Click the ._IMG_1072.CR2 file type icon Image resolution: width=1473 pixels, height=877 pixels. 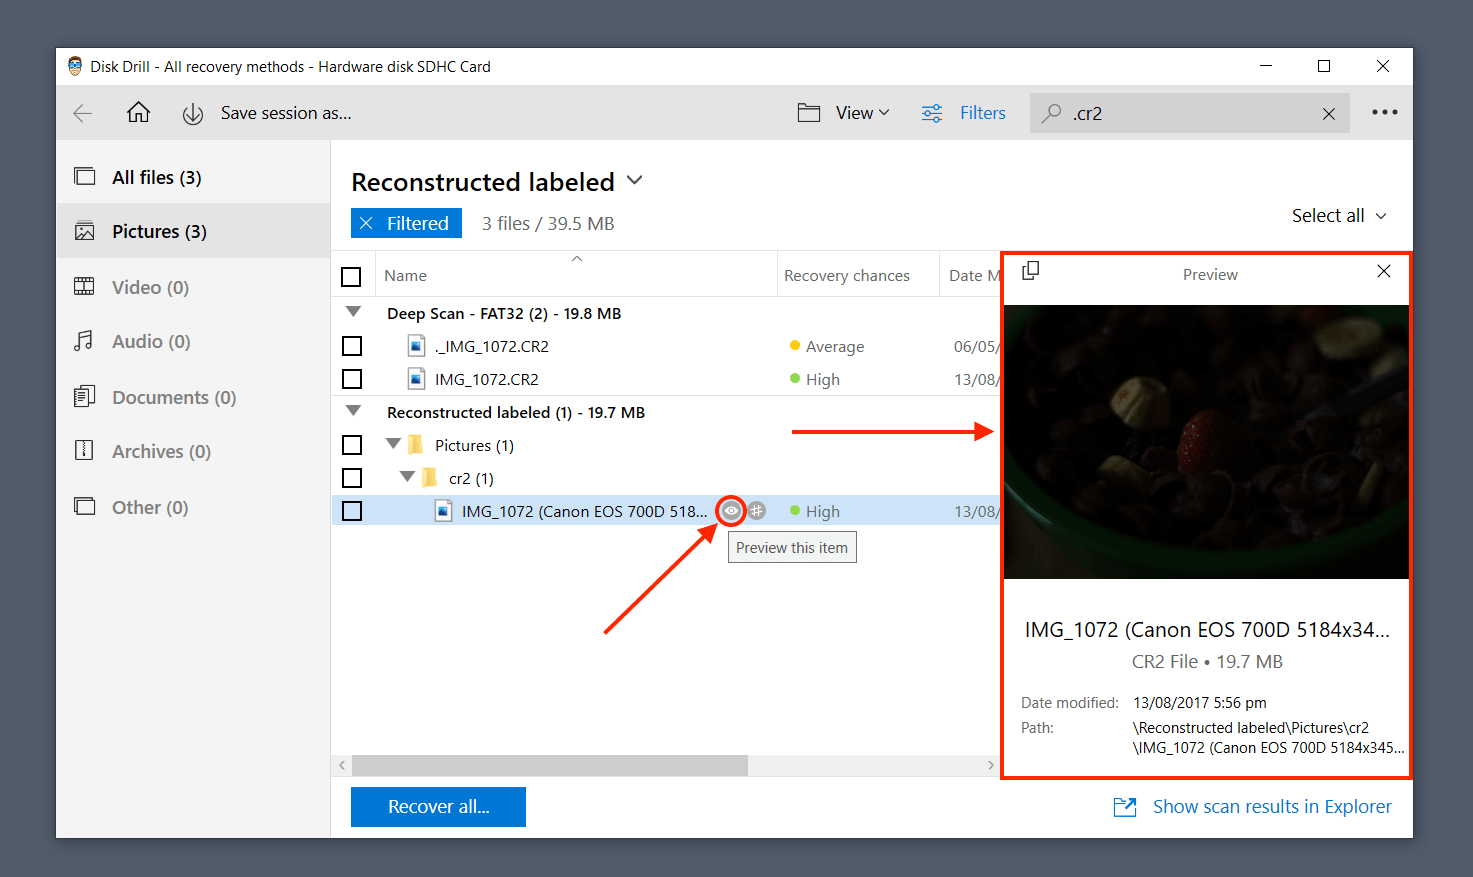point(416,346)
